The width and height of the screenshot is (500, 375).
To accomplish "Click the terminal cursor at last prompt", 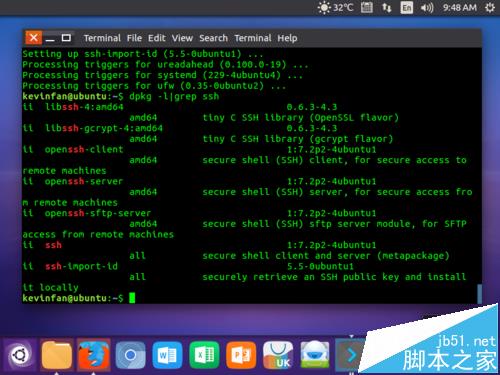I will pos(132,298).
